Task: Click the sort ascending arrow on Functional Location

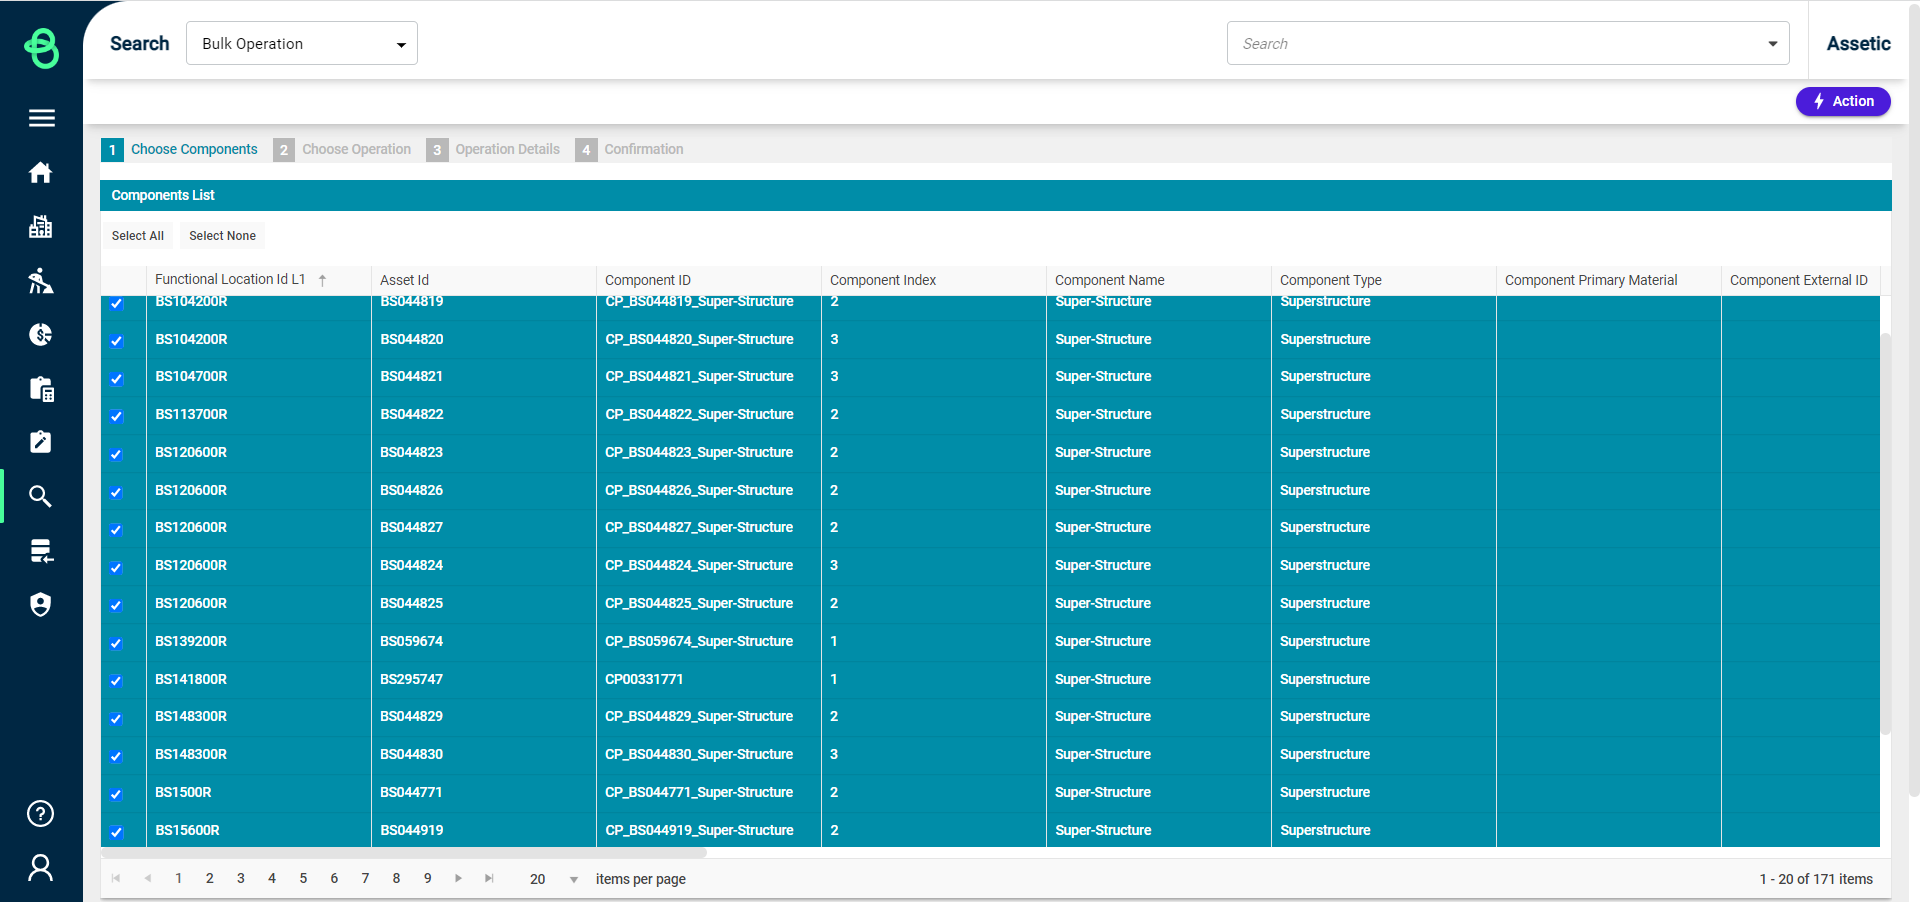Action: 322,280
